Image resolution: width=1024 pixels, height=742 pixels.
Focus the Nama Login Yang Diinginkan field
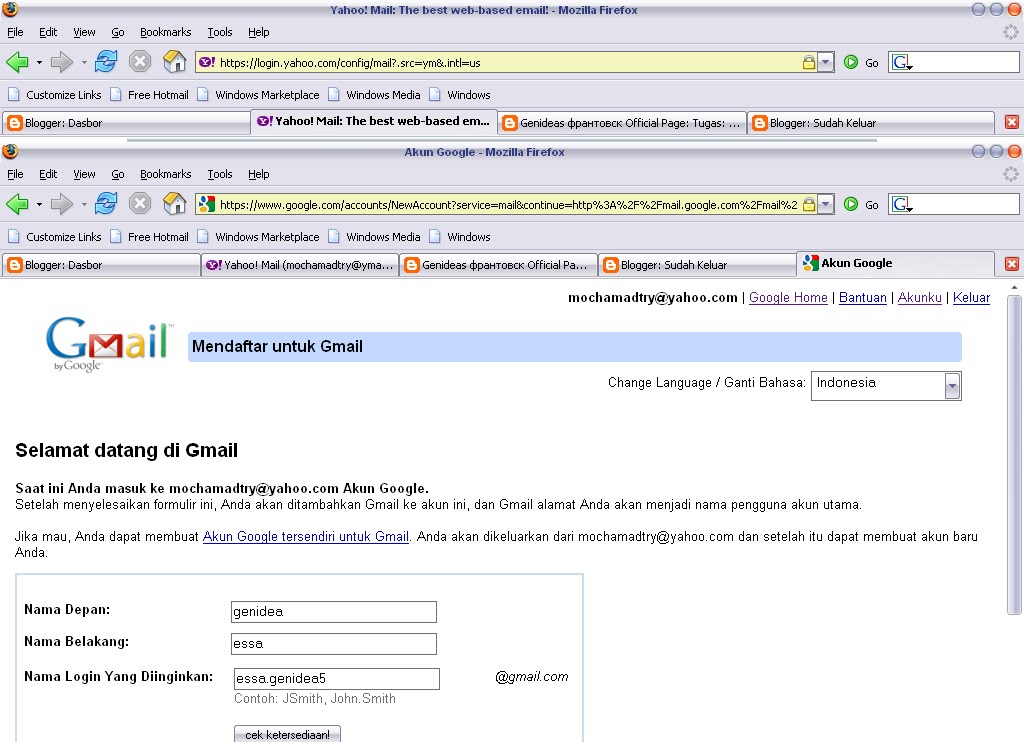click(x=337, y=678)
